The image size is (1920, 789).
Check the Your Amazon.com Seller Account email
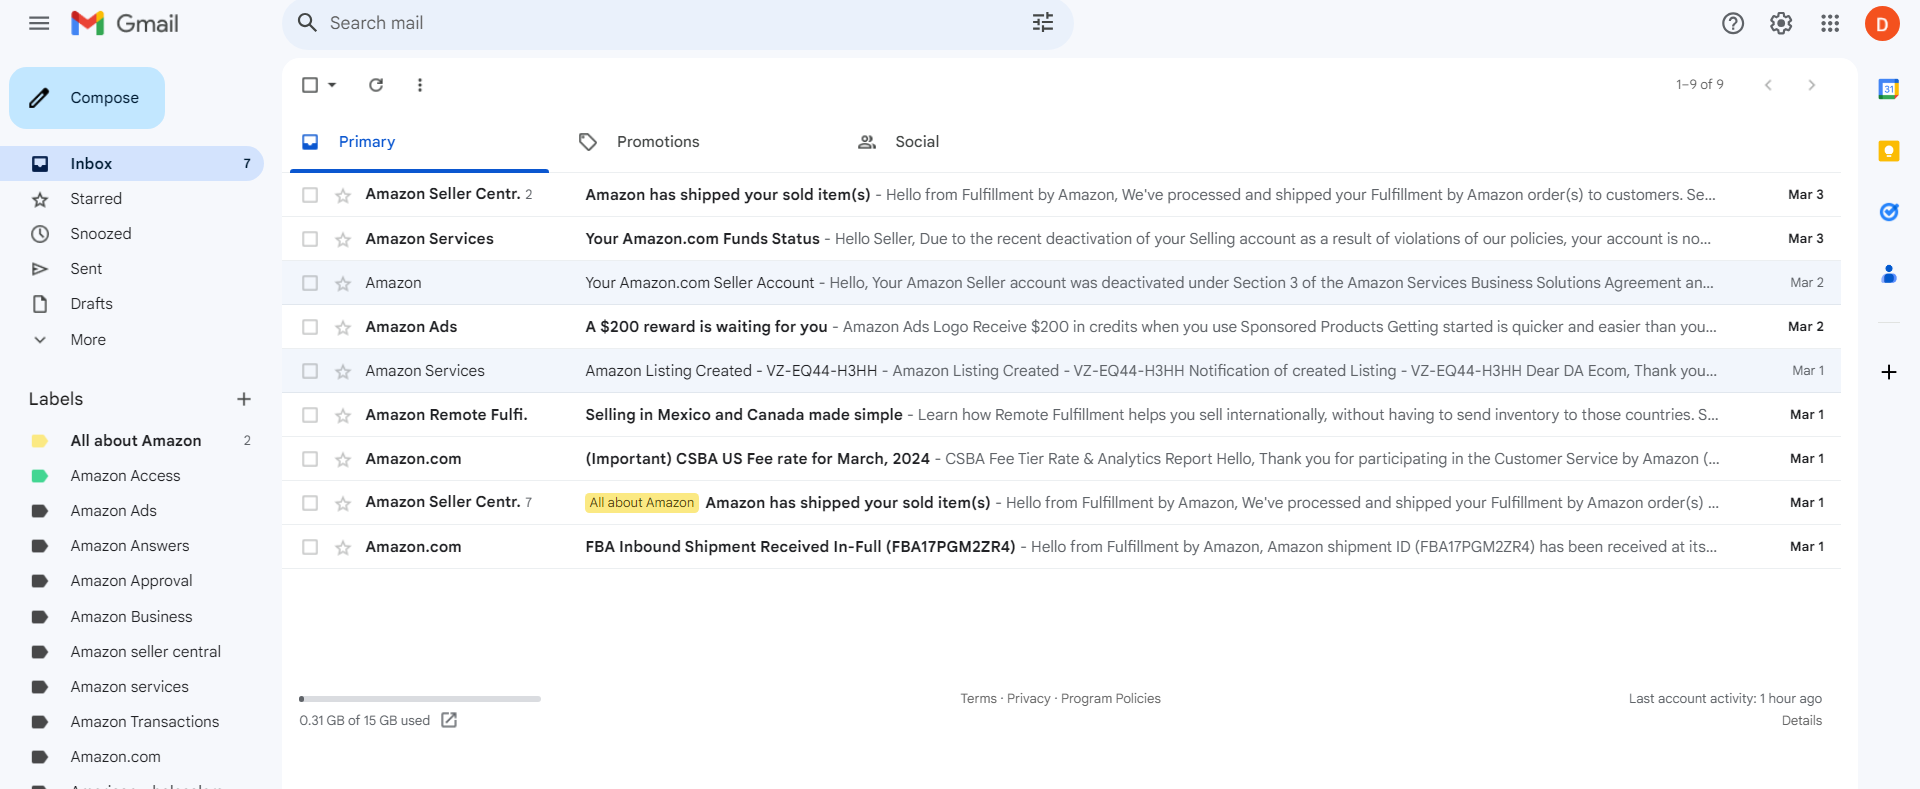[x=310, y=283]
